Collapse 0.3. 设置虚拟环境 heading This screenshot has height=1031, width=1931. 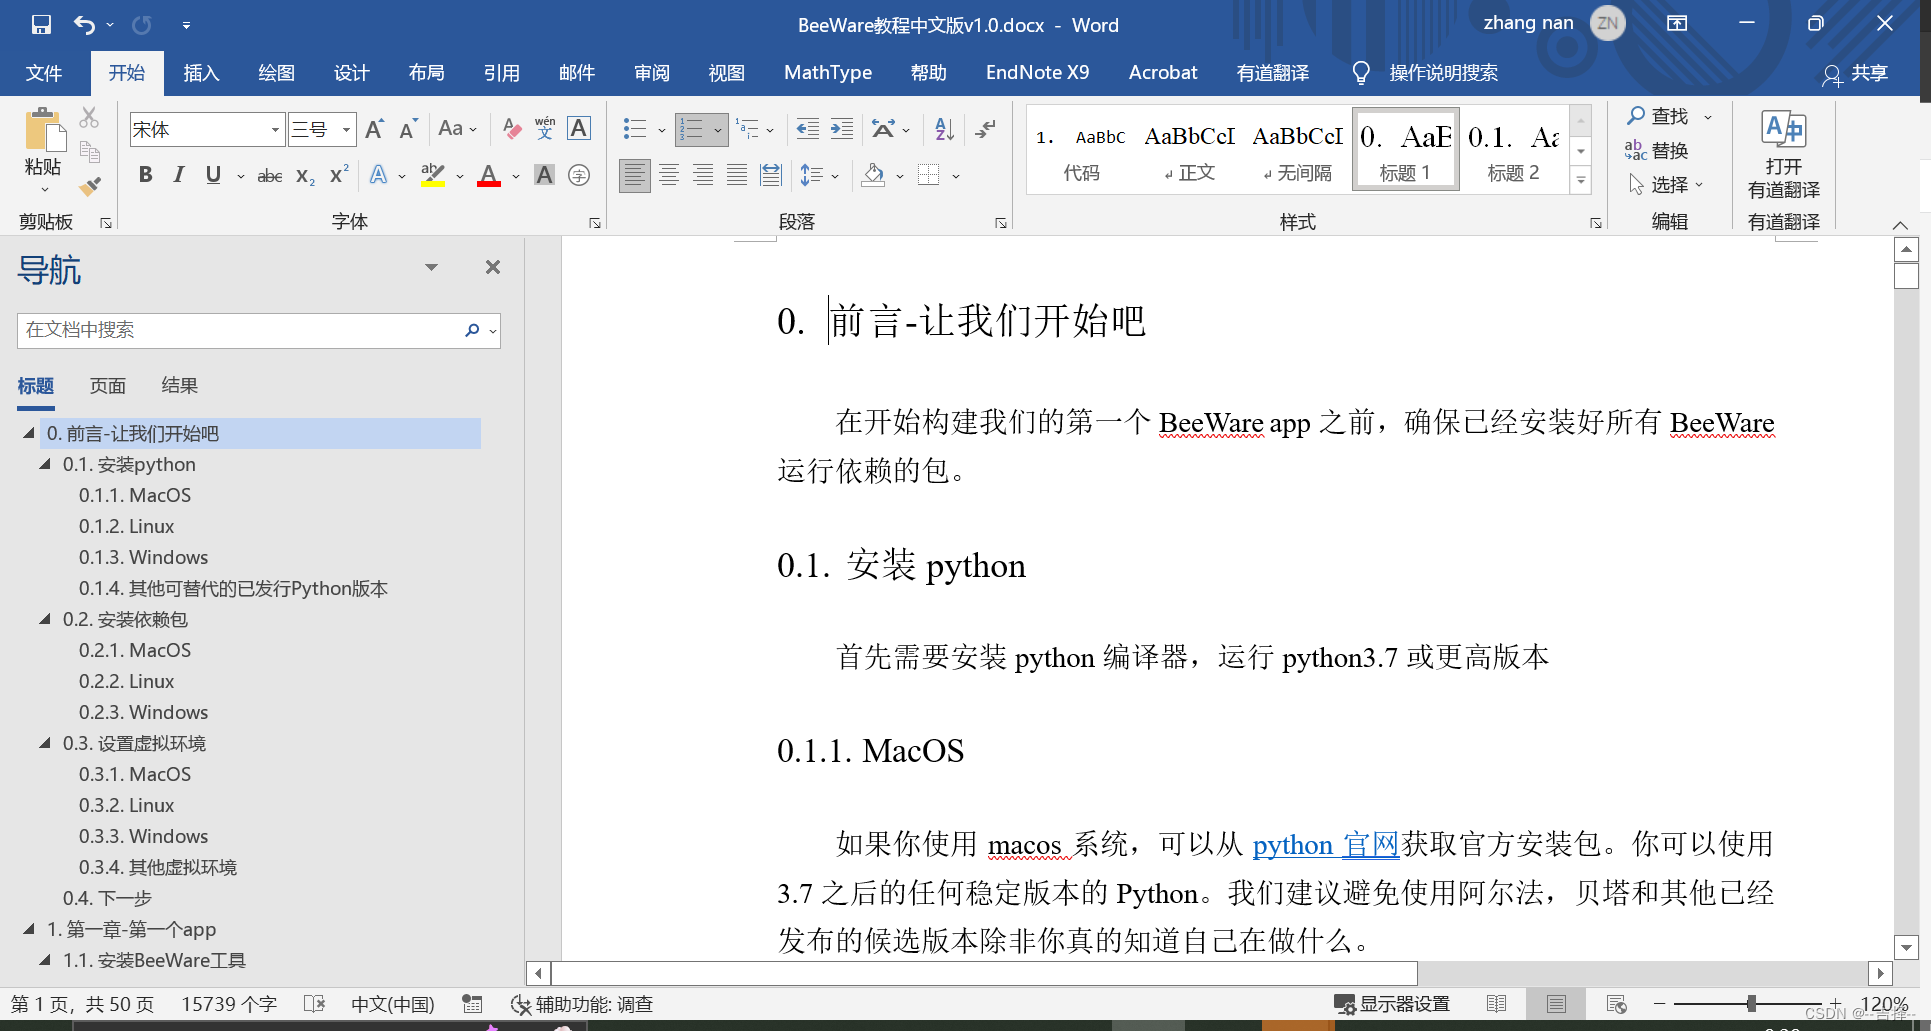click(45, 743)
